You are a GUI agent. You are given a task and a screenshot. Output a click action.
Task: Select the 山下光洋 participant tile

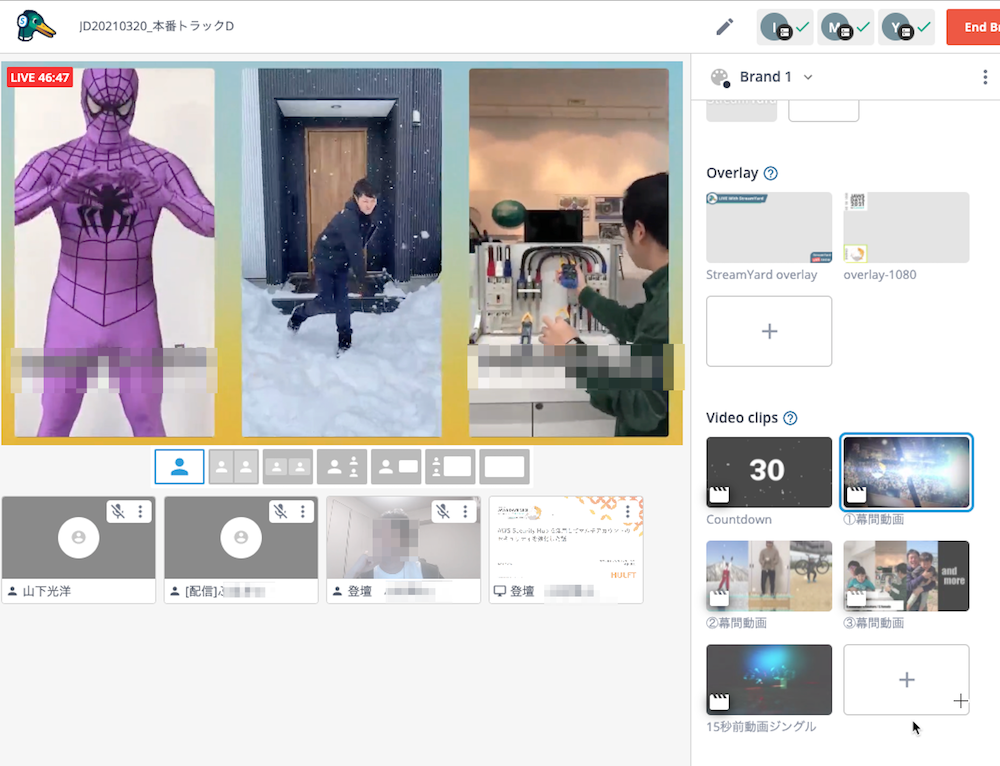pyautogui.click(x=78, y=550)
